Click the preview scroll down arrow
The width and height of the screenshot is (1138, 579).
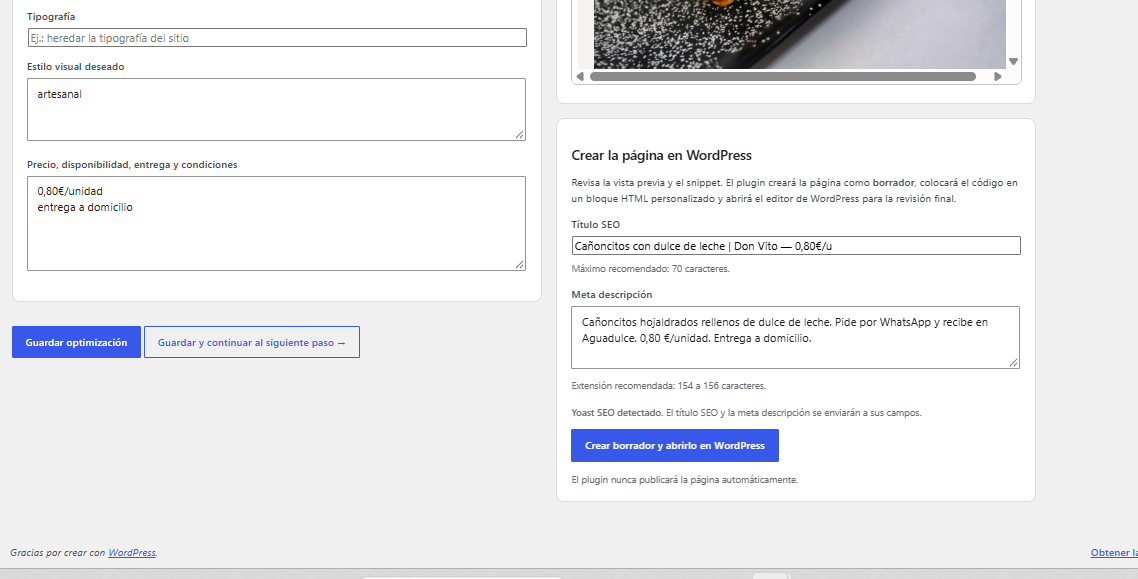(x=1014, y=62)
